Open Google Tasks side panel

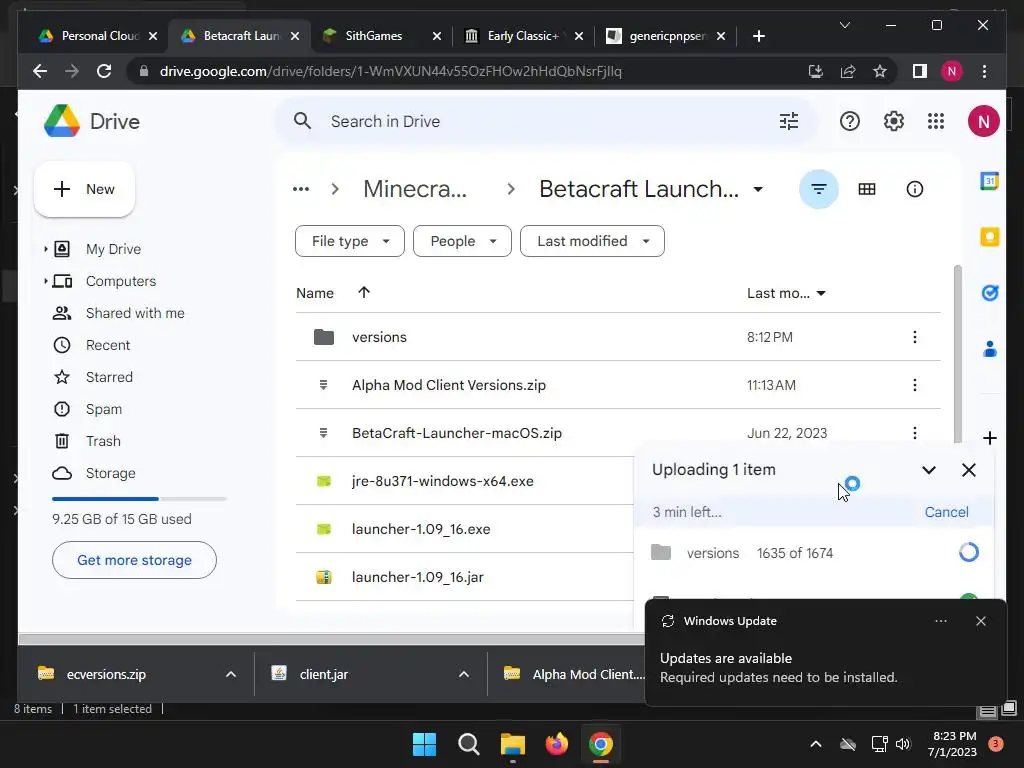point(989,293)
